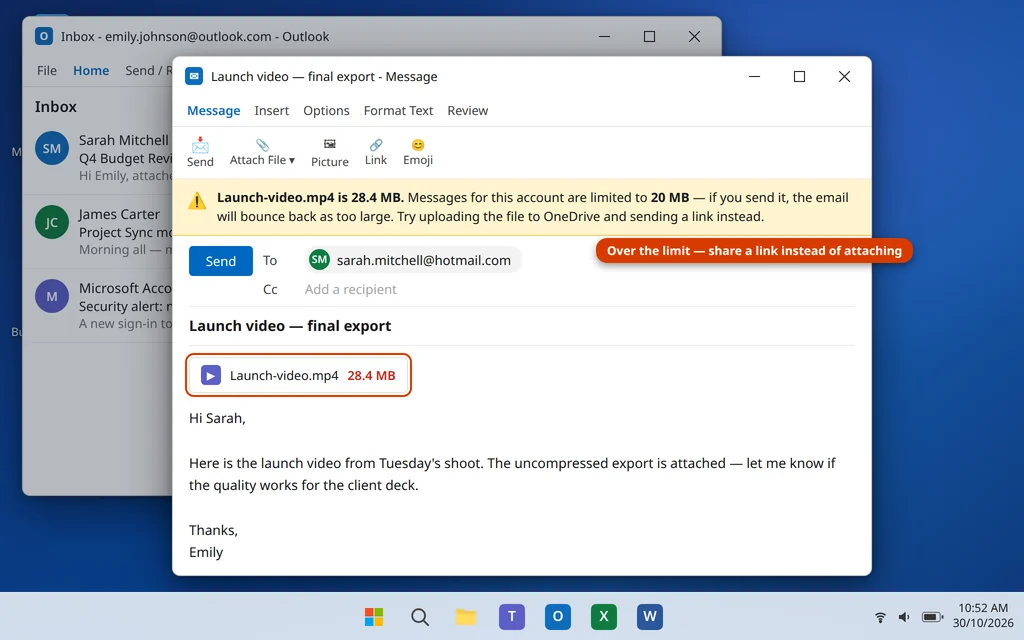Click the Hi Sarah greeting text
1024x640 pixels.
click(x=217, y=418)
